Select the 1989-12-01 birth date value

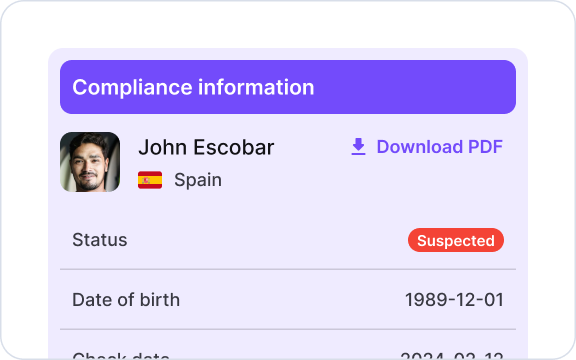click(454, 300)
